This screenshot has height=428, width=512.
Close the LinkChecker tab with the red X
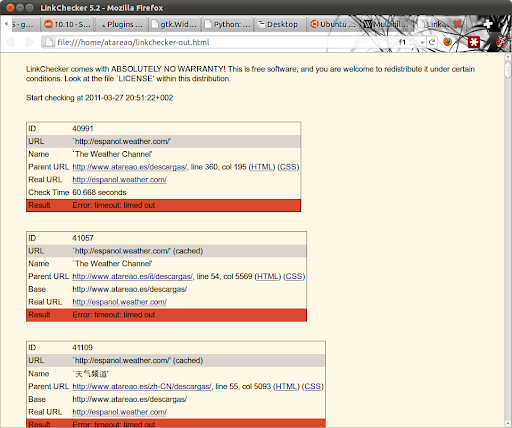click(x=458, y=24)
